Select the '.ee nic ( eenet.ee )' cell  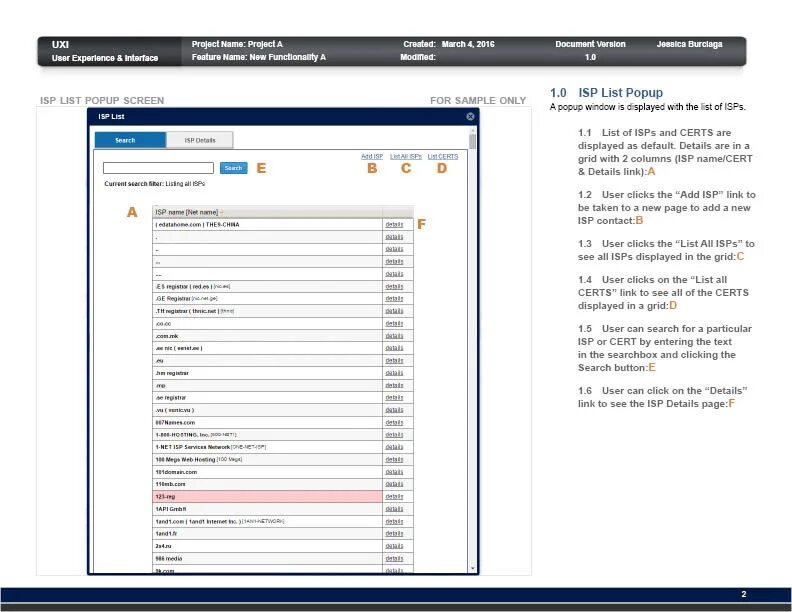[268, 348]
